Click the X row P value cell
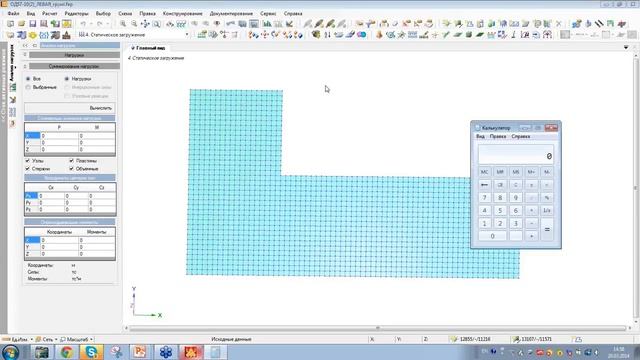 59,136
